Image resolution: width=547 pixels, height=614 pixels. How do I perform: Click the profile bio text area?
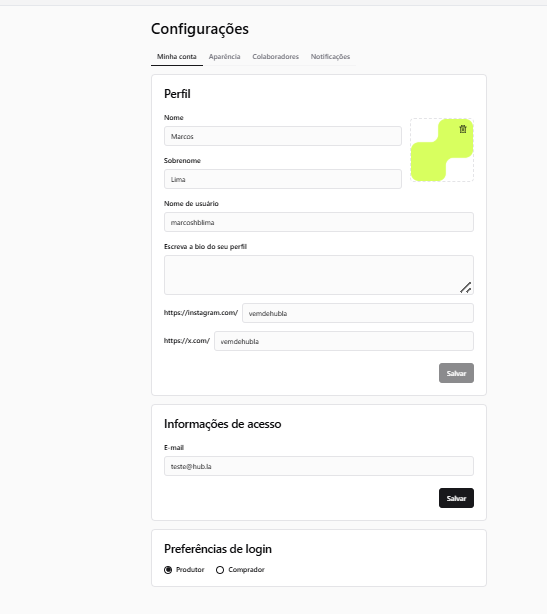319,275
